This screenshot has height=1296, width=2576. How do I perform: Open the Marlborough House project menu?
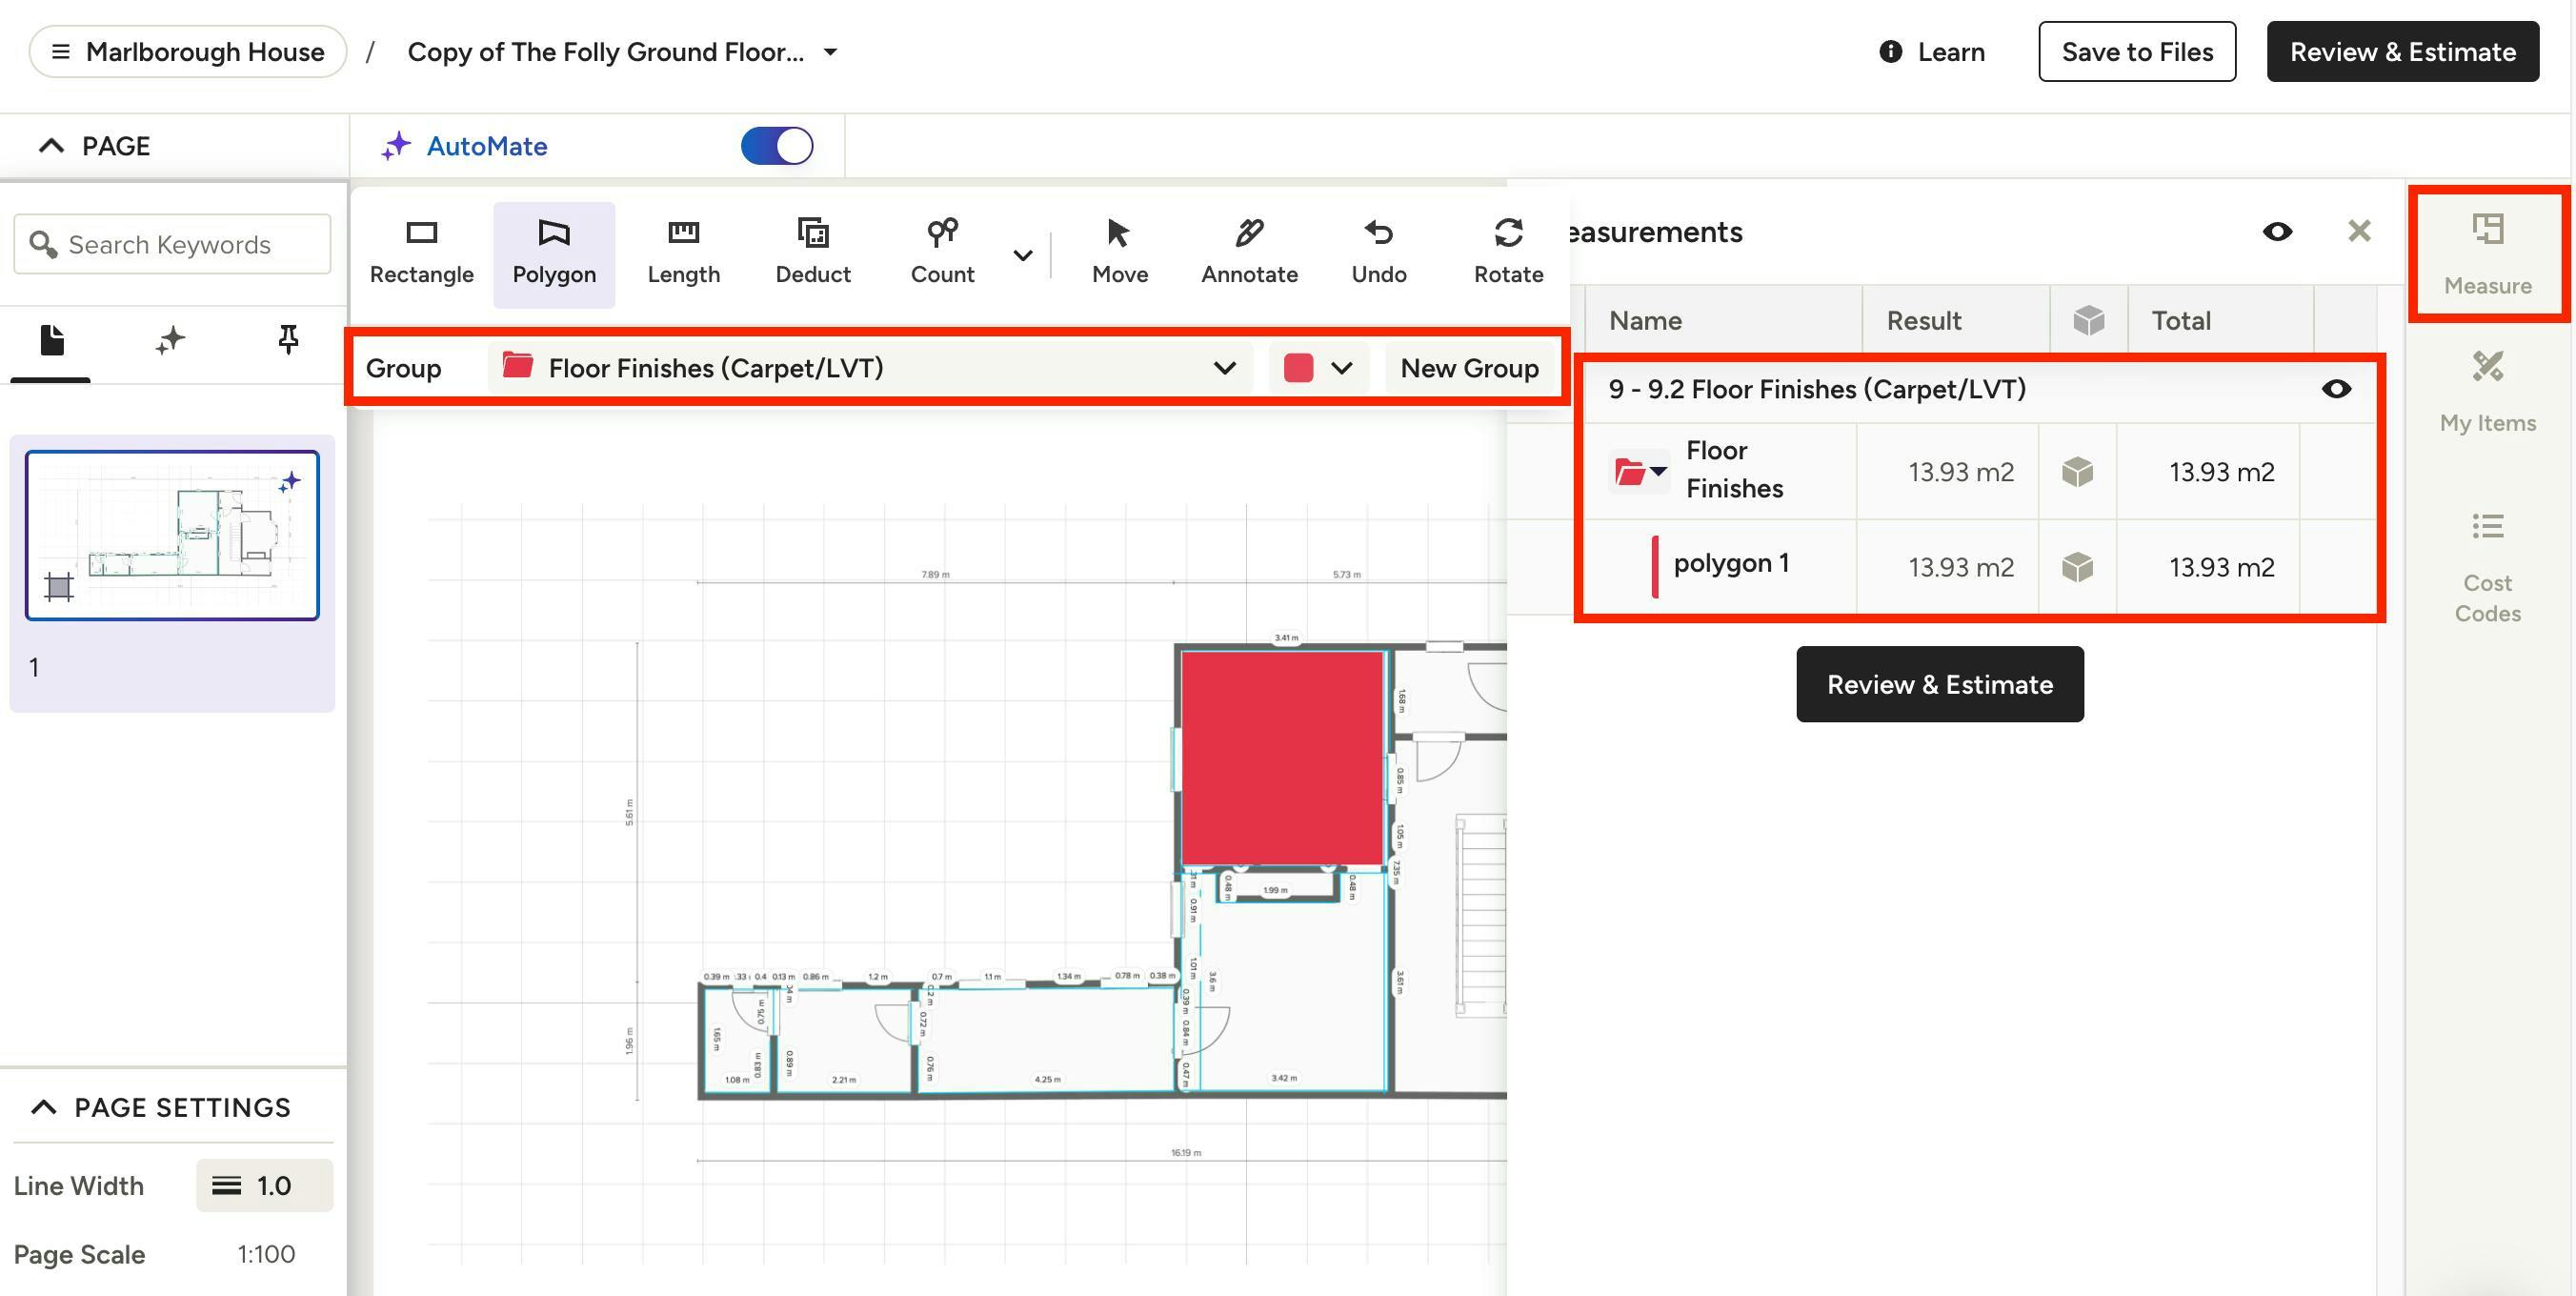[188, 52]
